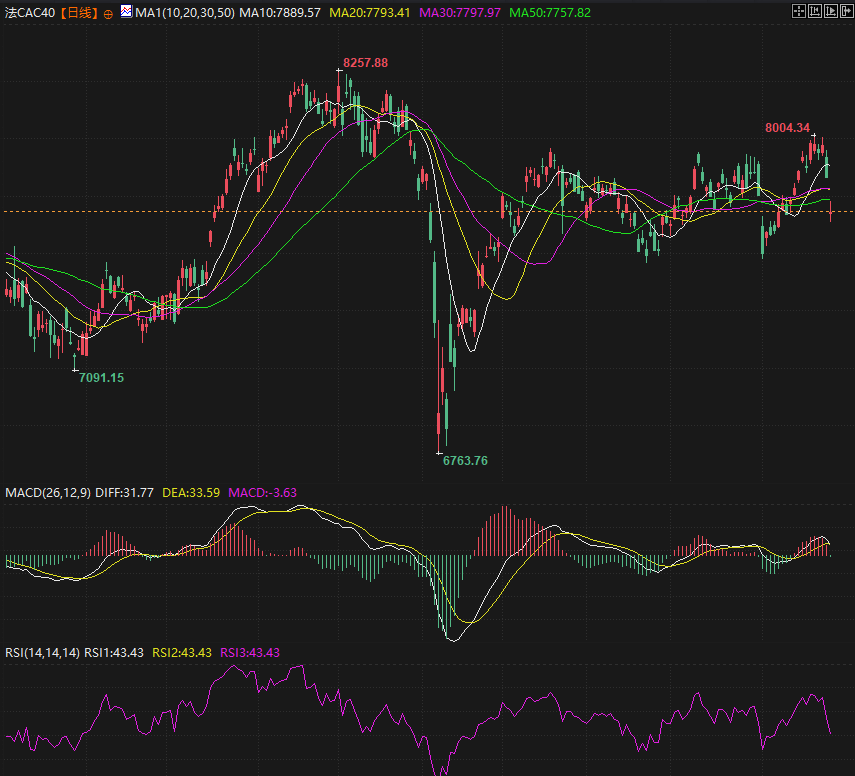Click the 8004.34 recent high marker
The height and width of the screenshot is (776, 855).
(787, 128)
